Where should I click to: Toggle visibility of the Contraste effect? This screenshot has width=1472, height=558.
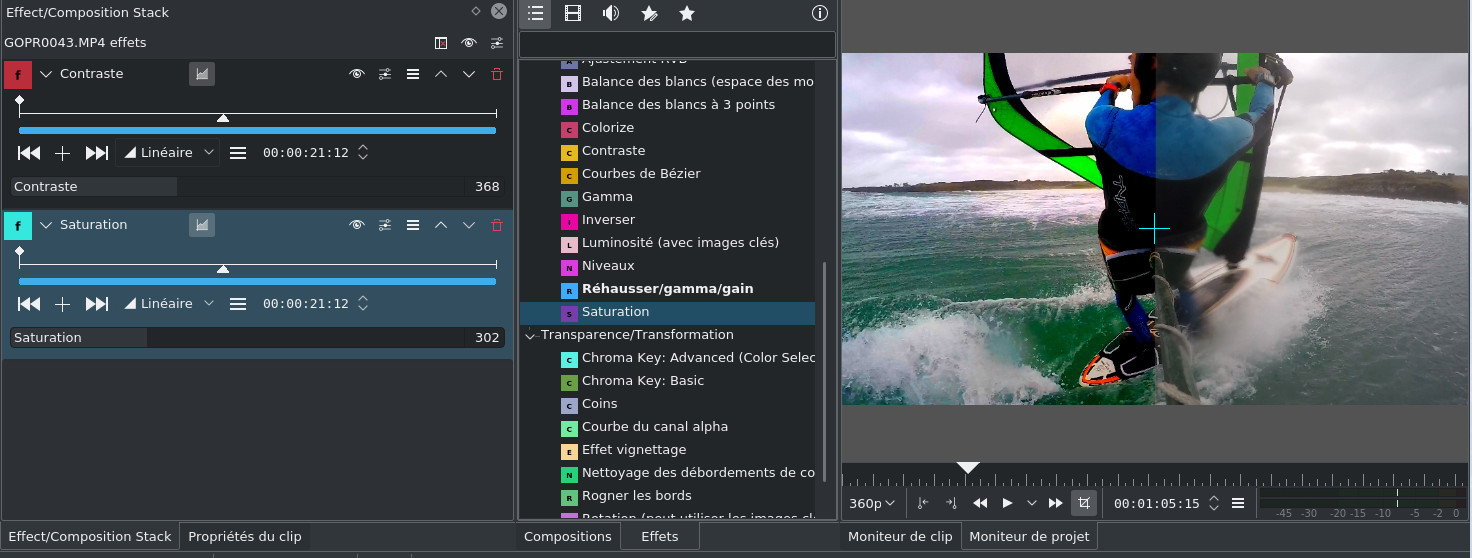coord(356,74)
